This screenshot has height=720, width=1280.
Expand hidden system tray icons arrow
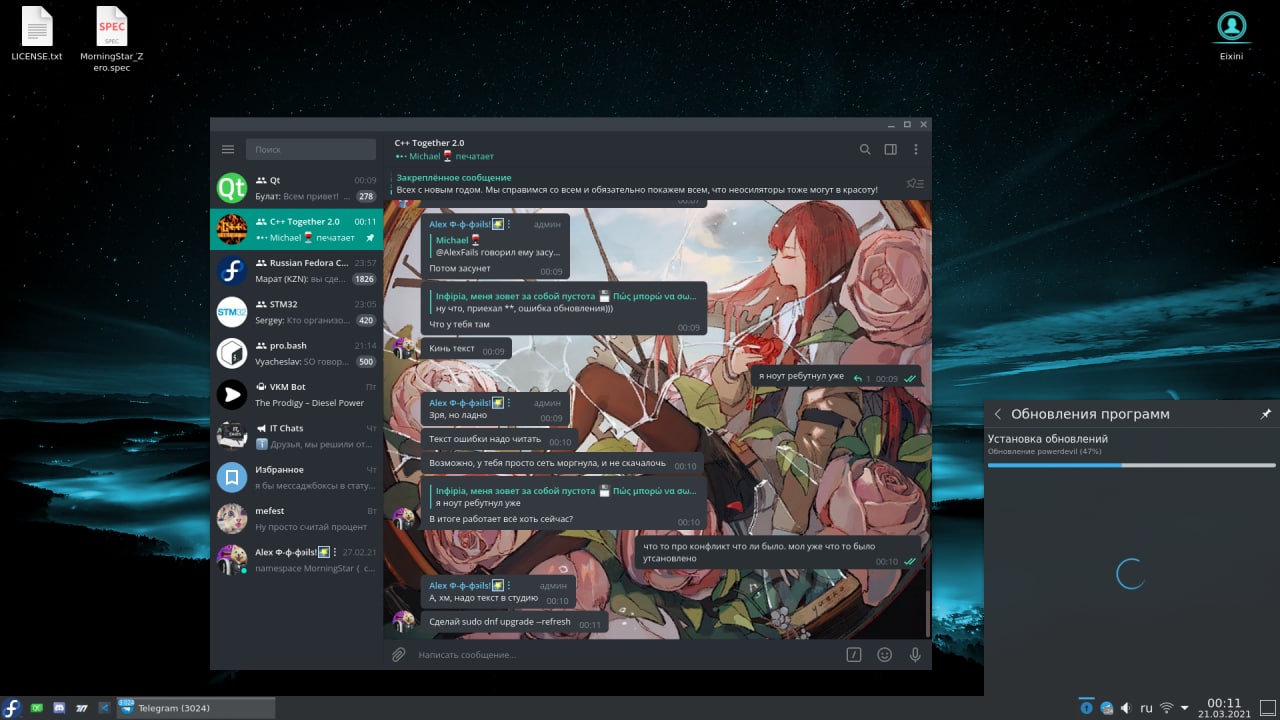pos(1185,708)
